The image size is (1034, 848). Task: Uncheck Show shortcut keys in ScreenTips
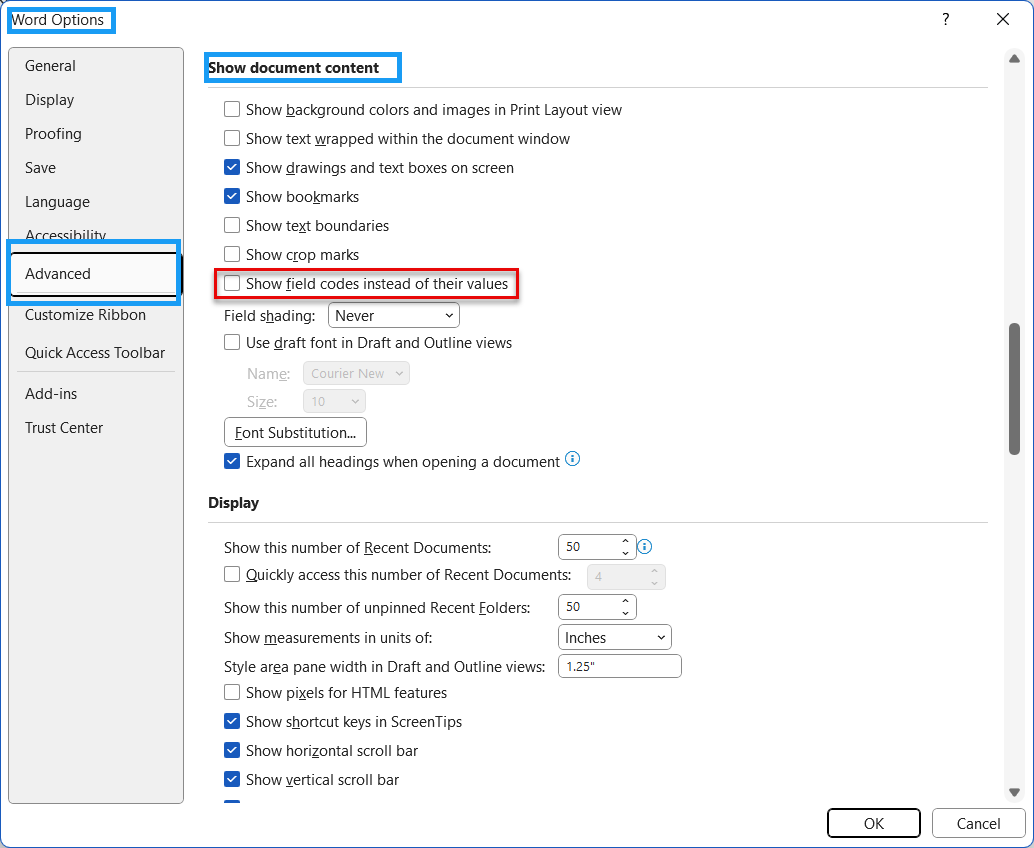tap(232, 721)
